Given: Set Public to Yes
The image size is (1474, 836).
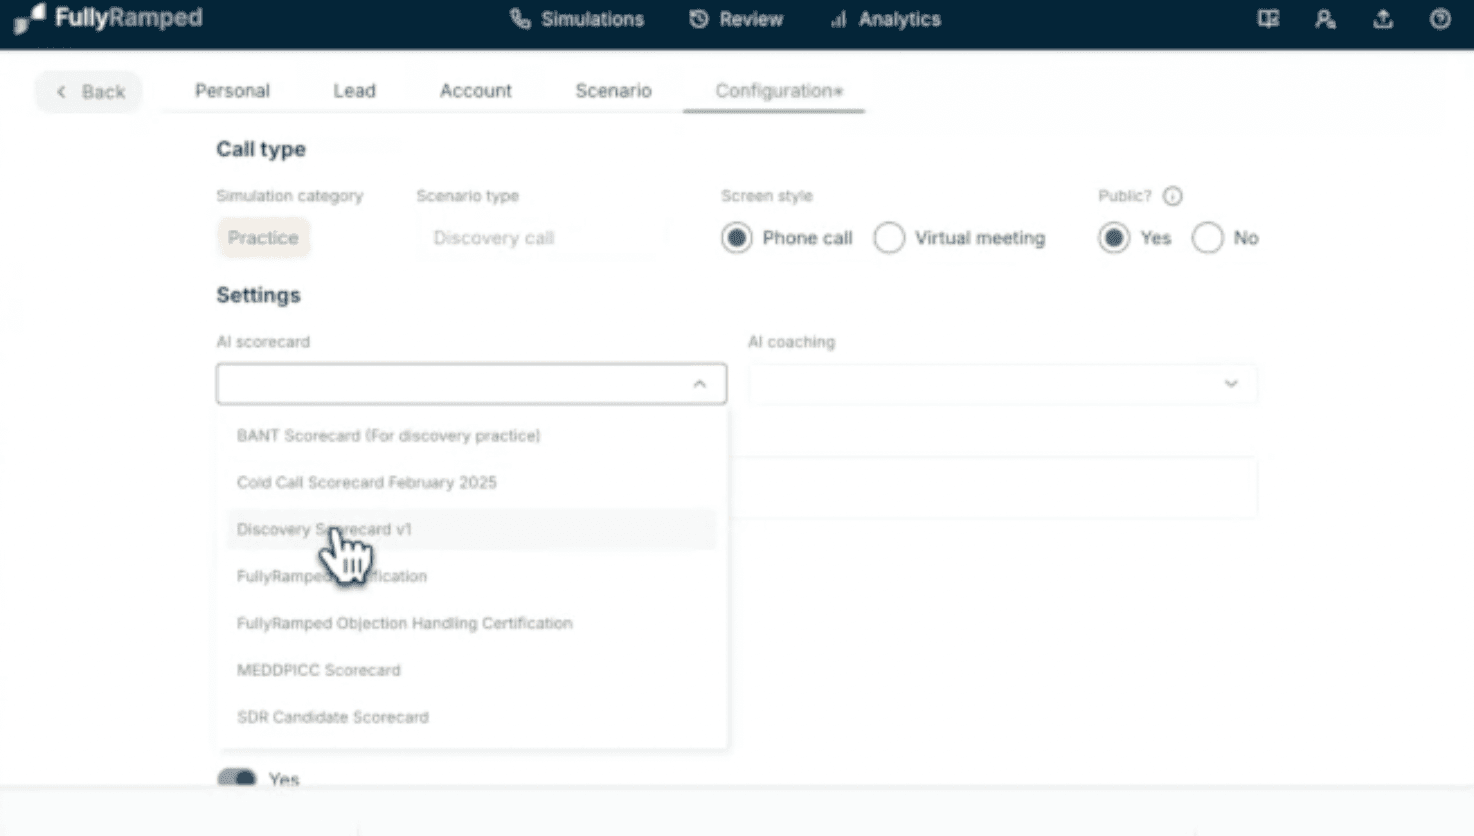Looking at the screenshot, I should (x=1114, y=238).
